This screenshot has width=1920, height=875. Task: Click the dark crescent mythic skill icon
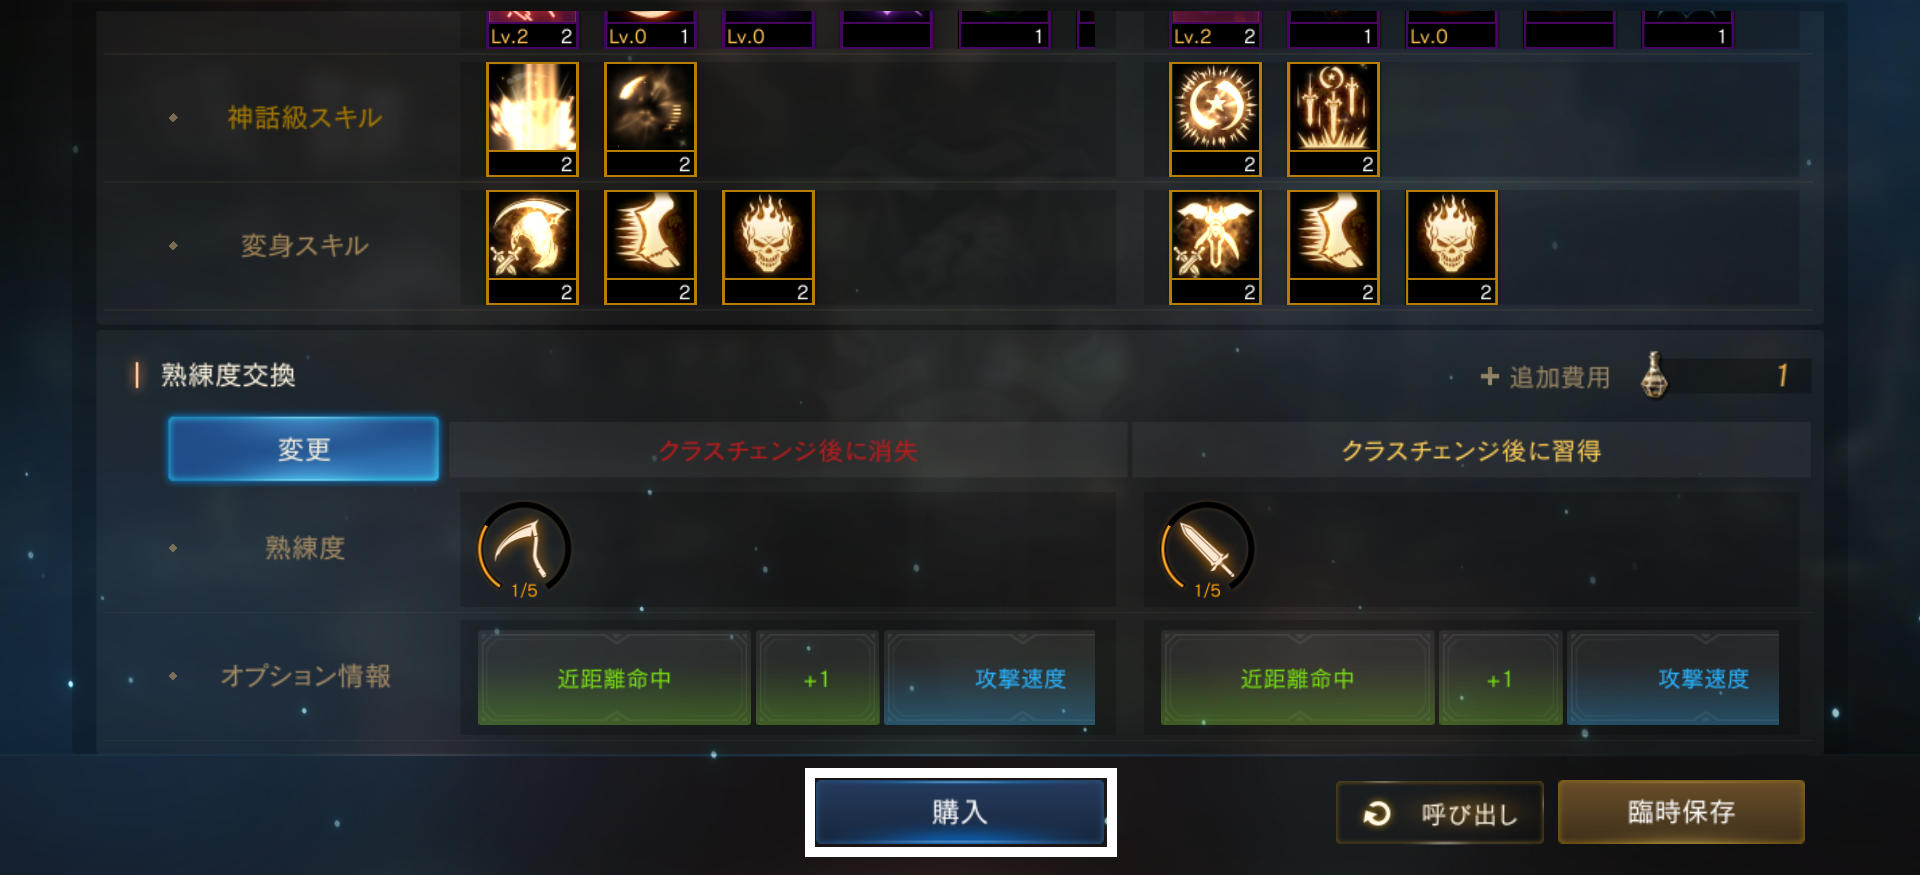650,119
